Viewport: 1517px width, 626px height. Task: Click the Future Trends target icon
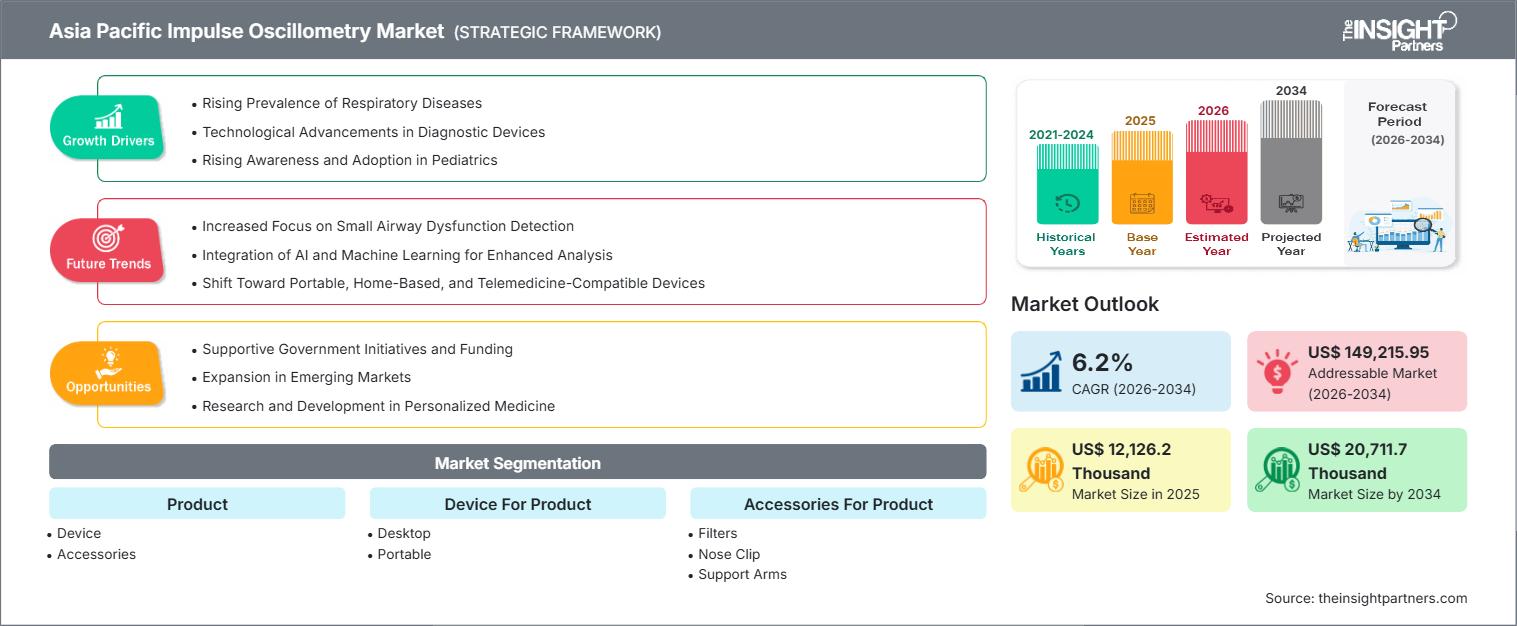108,238
